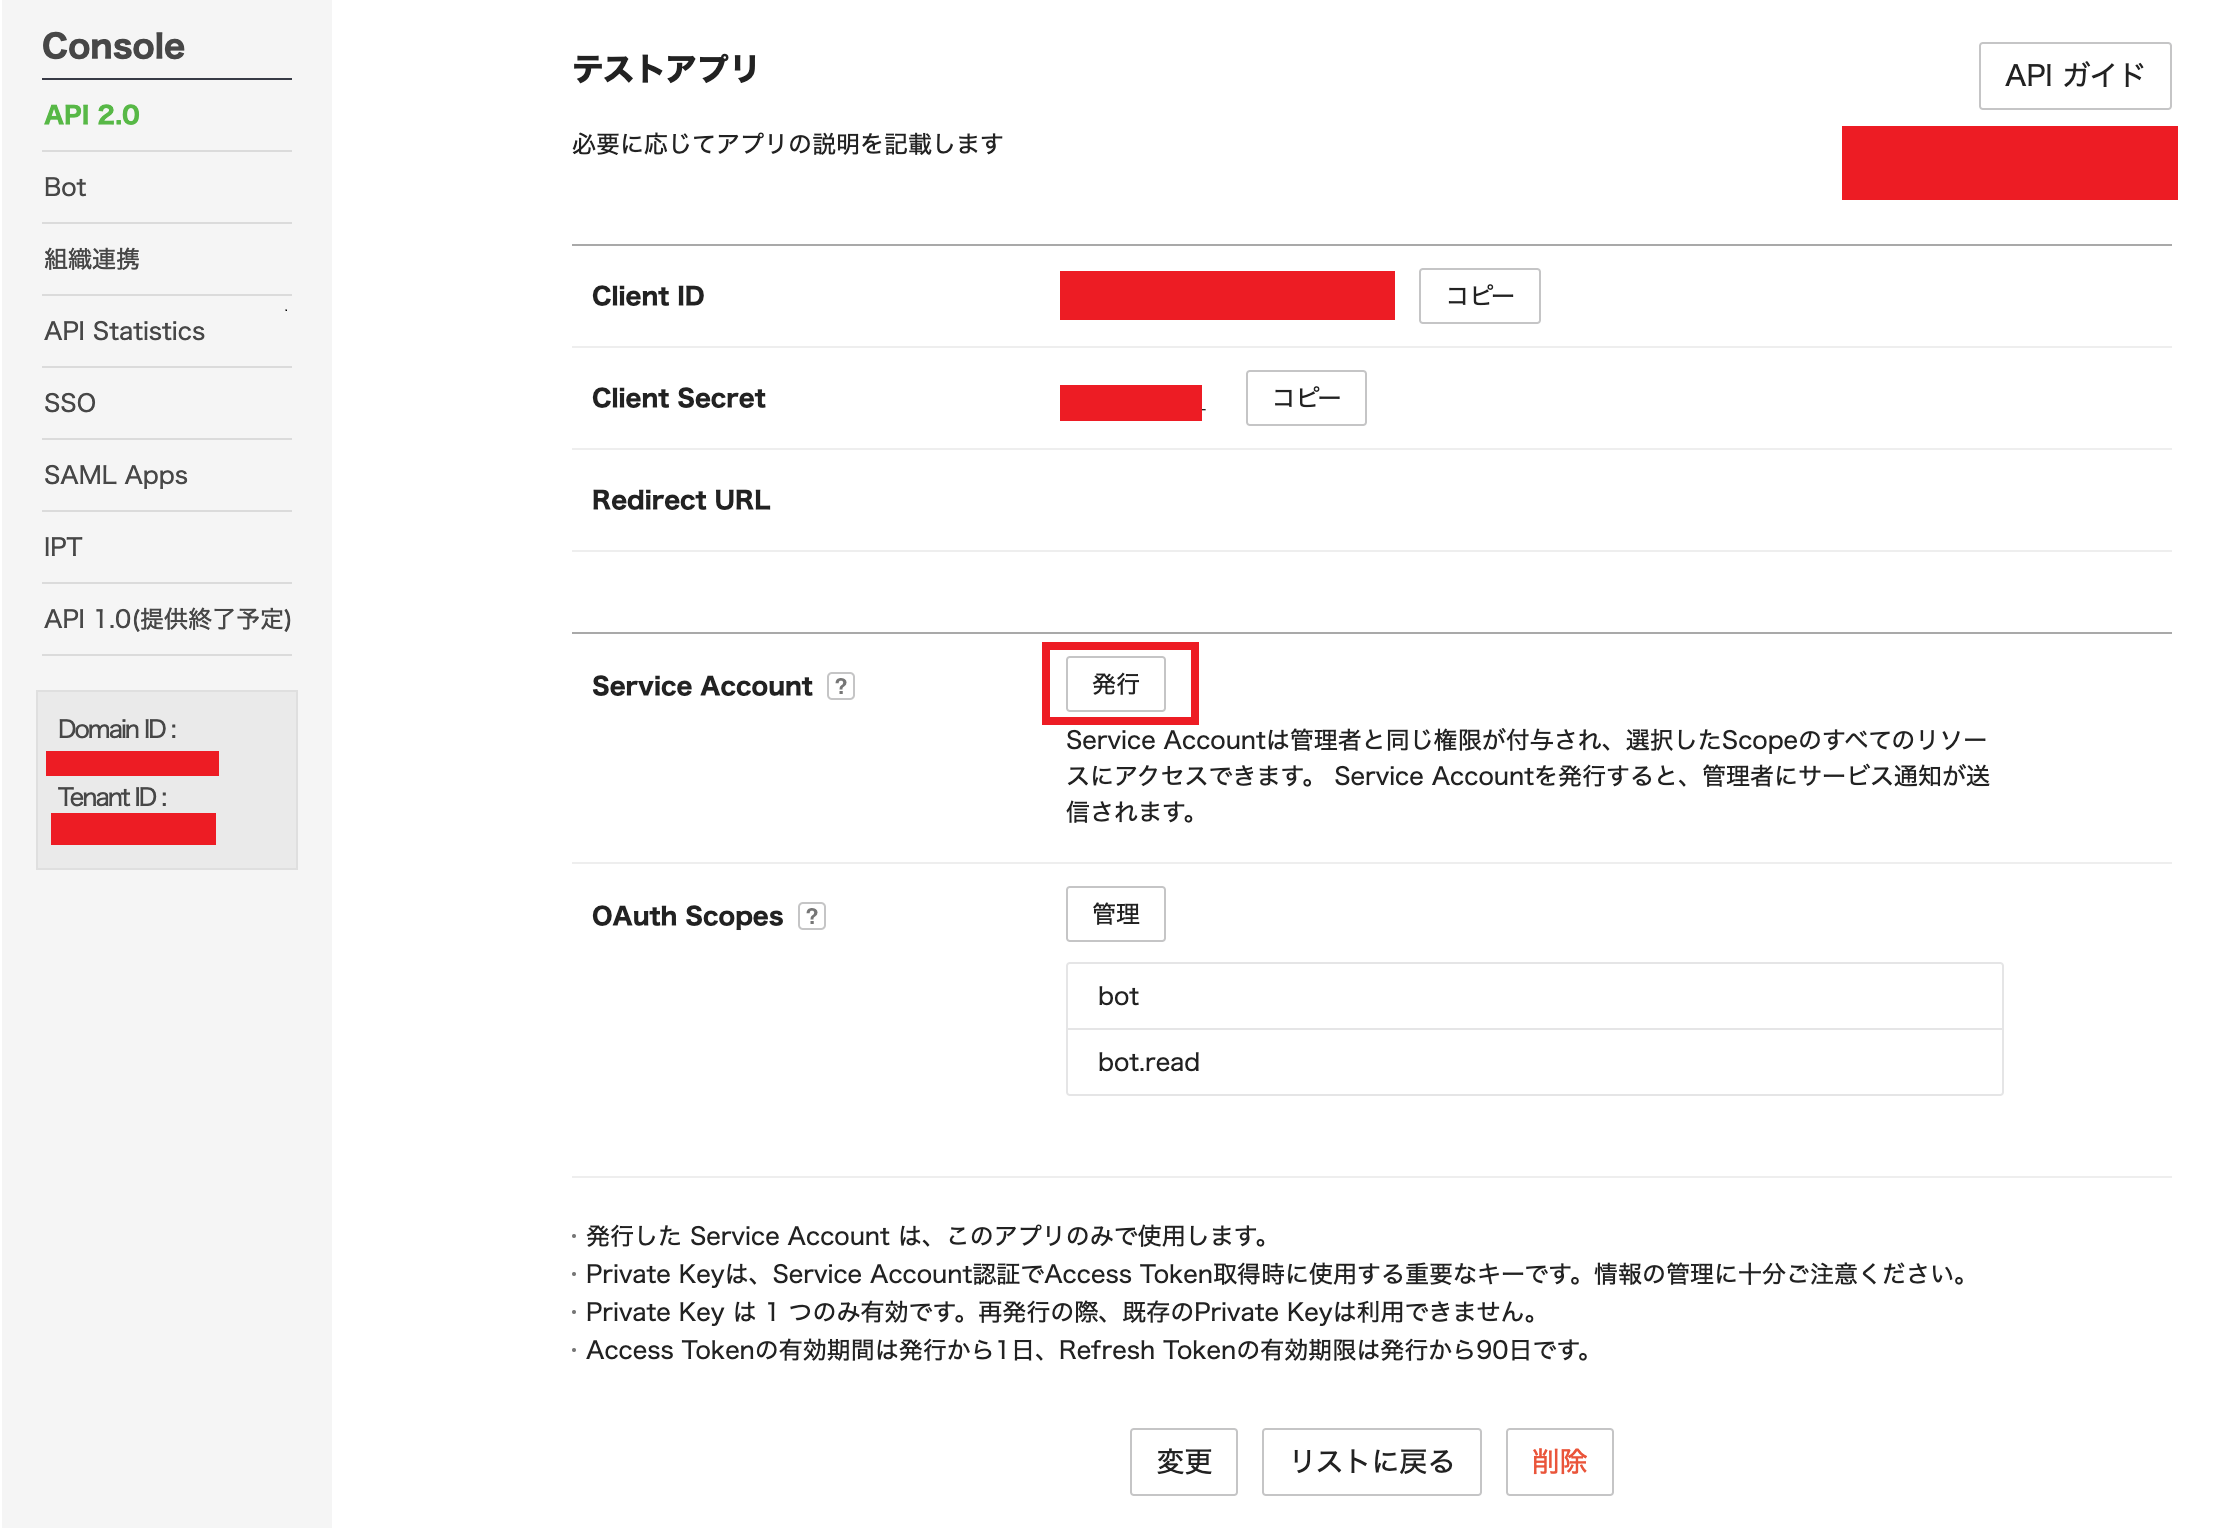Open the Bot section
The height and width of the screenshot is (1528, 2216).
coord(64,186)
